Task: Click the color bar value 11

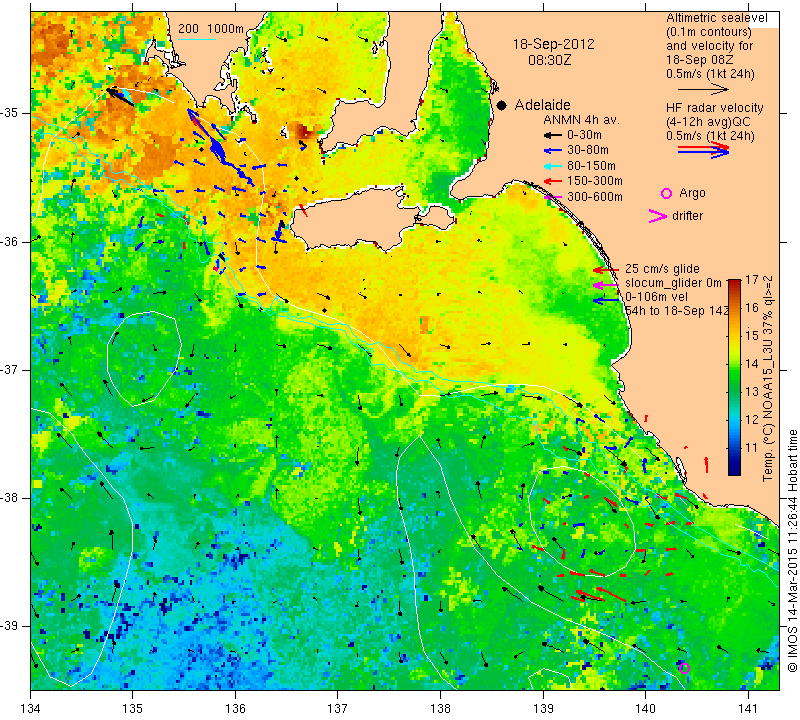Action: [752, 448]
